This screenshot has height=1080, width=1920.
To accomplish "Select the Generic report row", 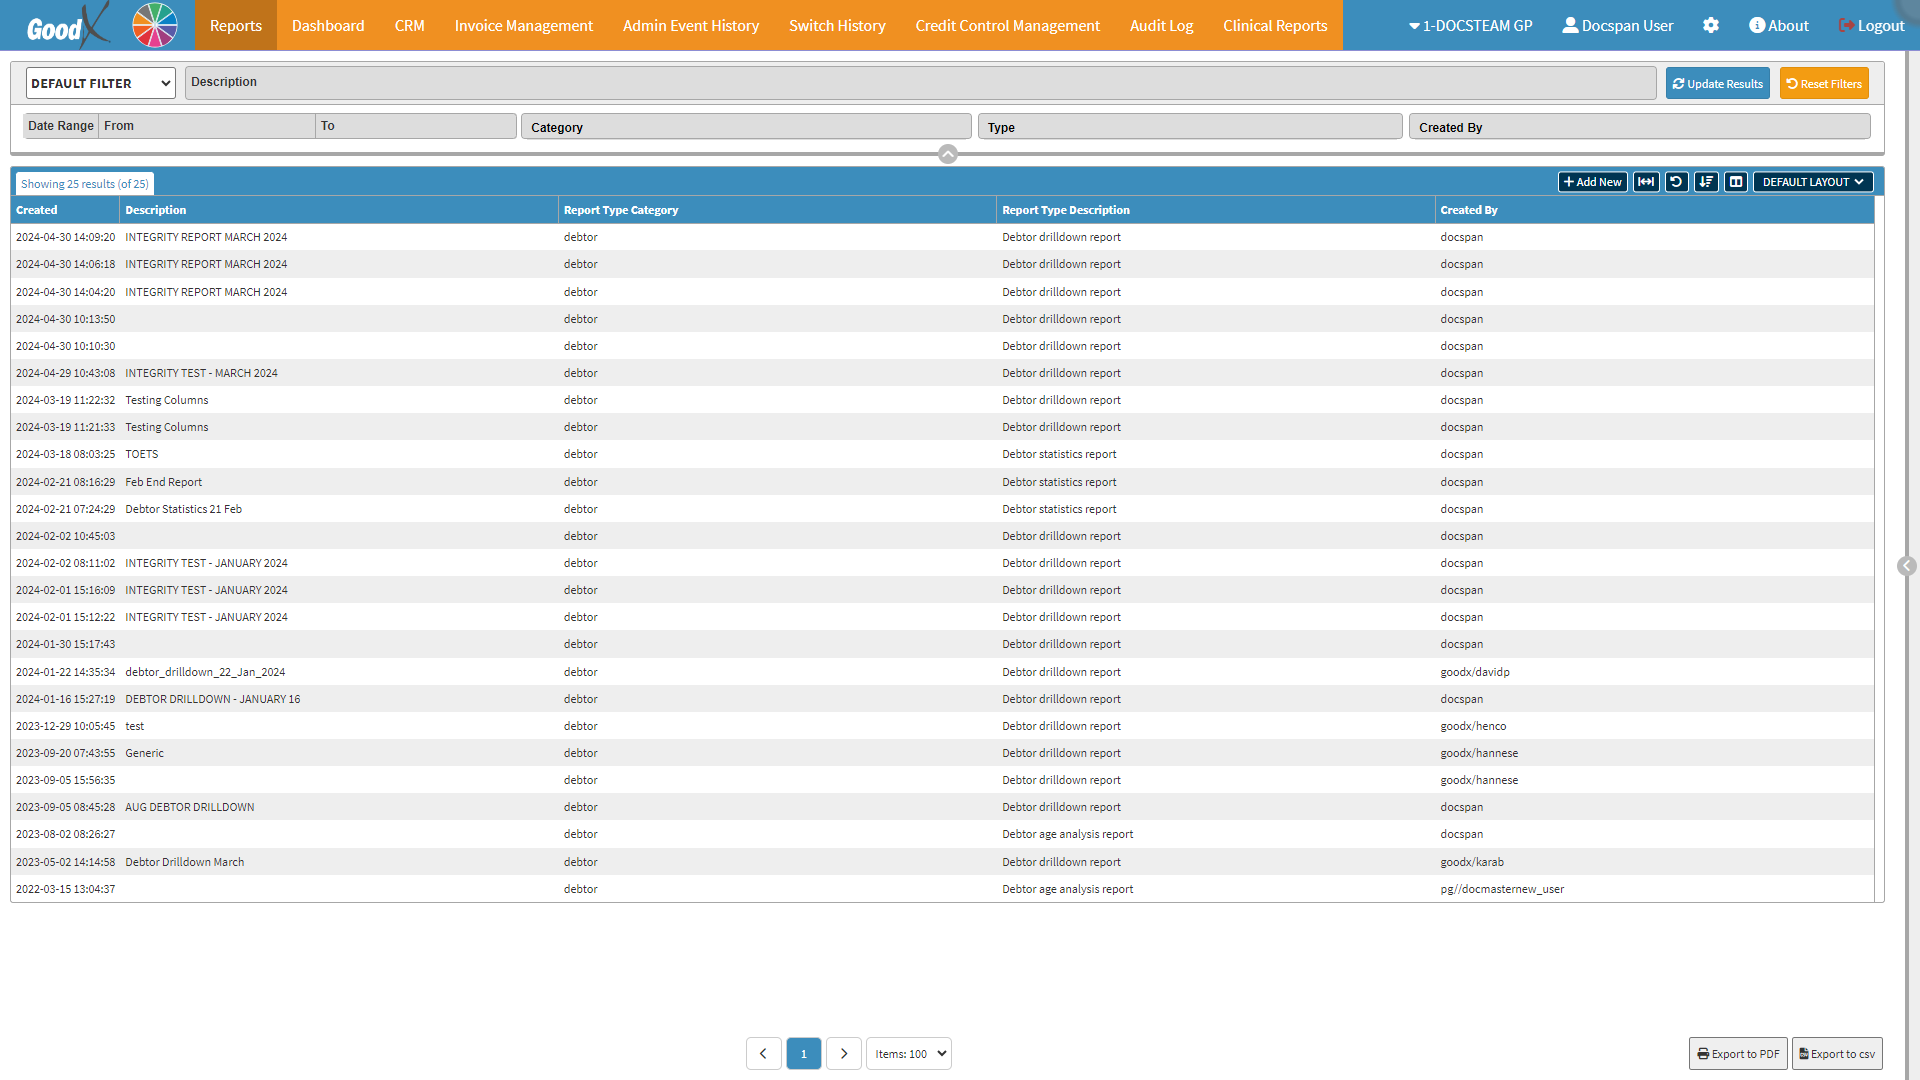I will coord(942,753).
